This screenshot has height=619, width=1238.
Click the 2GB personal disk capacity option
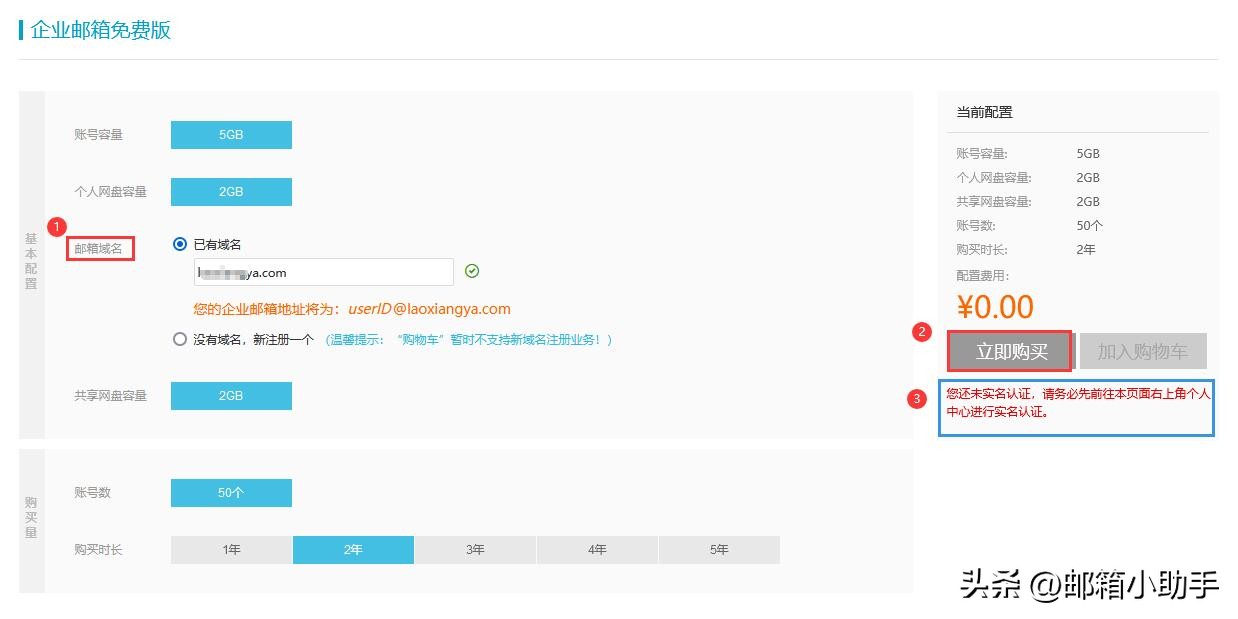231,191
